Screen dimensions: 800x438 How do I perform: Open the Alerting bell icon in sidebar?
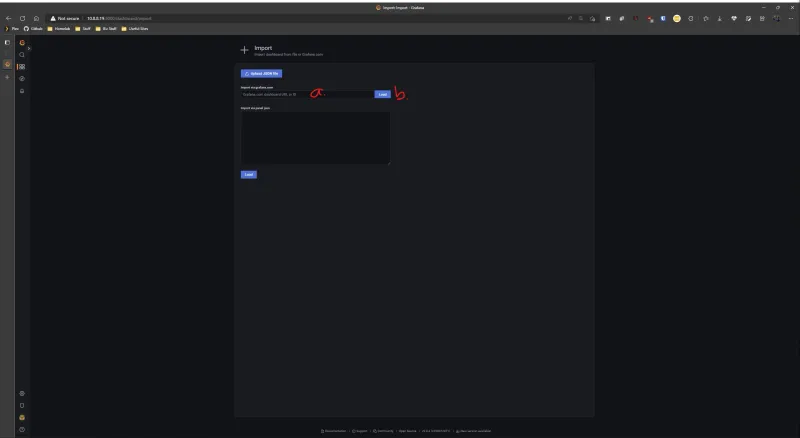pyautogui.click(x=22, y=91)
